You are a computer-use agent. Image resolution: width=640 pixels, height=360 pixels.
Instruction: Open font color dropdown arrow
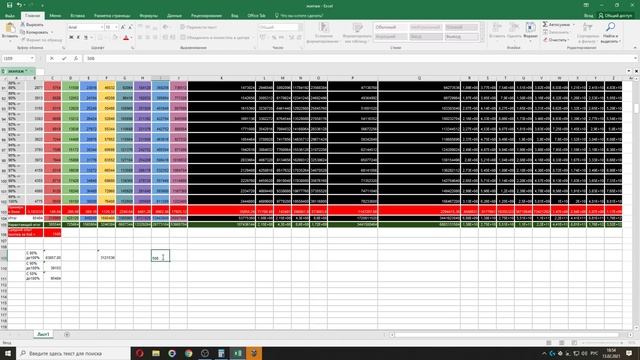(x=131, y=38)
